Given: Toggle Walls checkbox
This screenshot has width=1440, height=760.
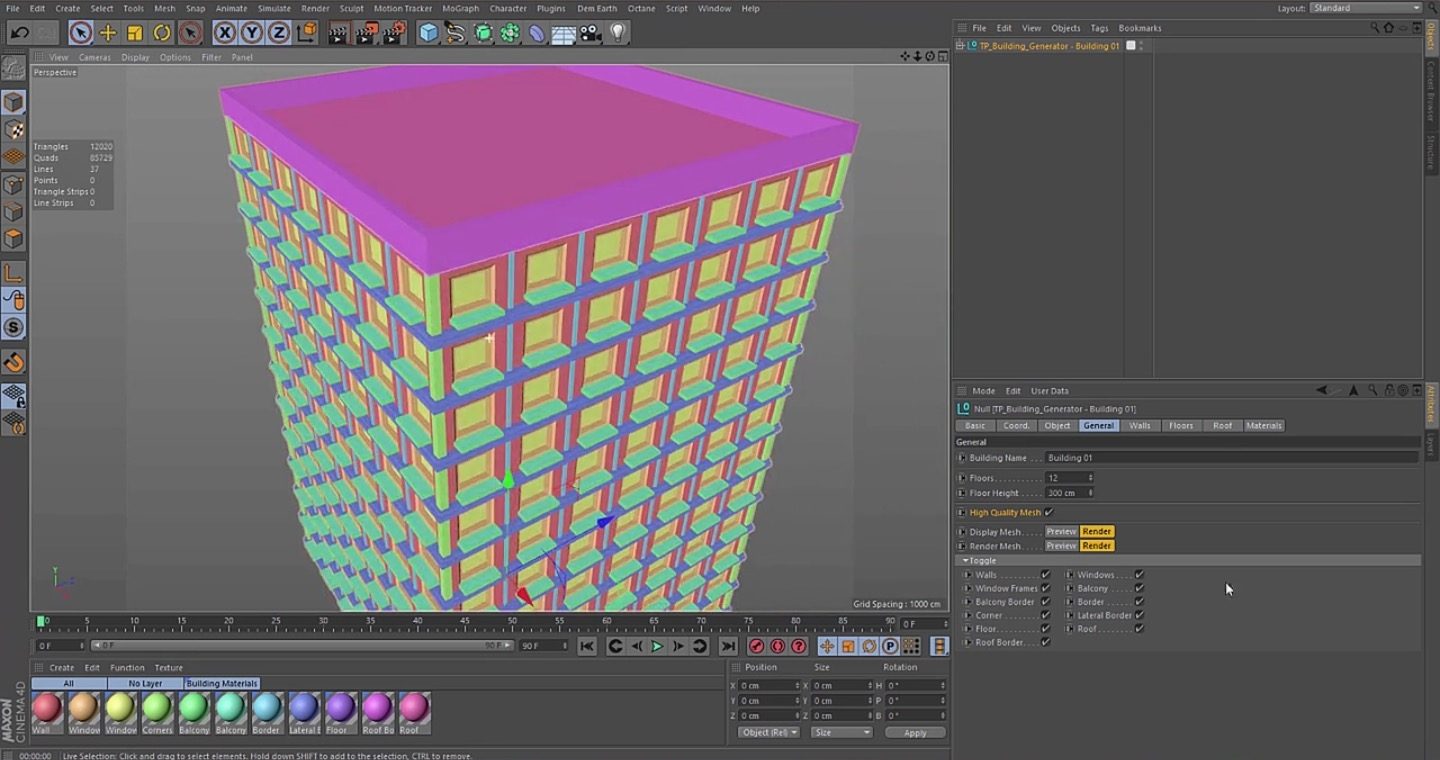Looking at the screenshot, I should click(x=1045, y=575).
